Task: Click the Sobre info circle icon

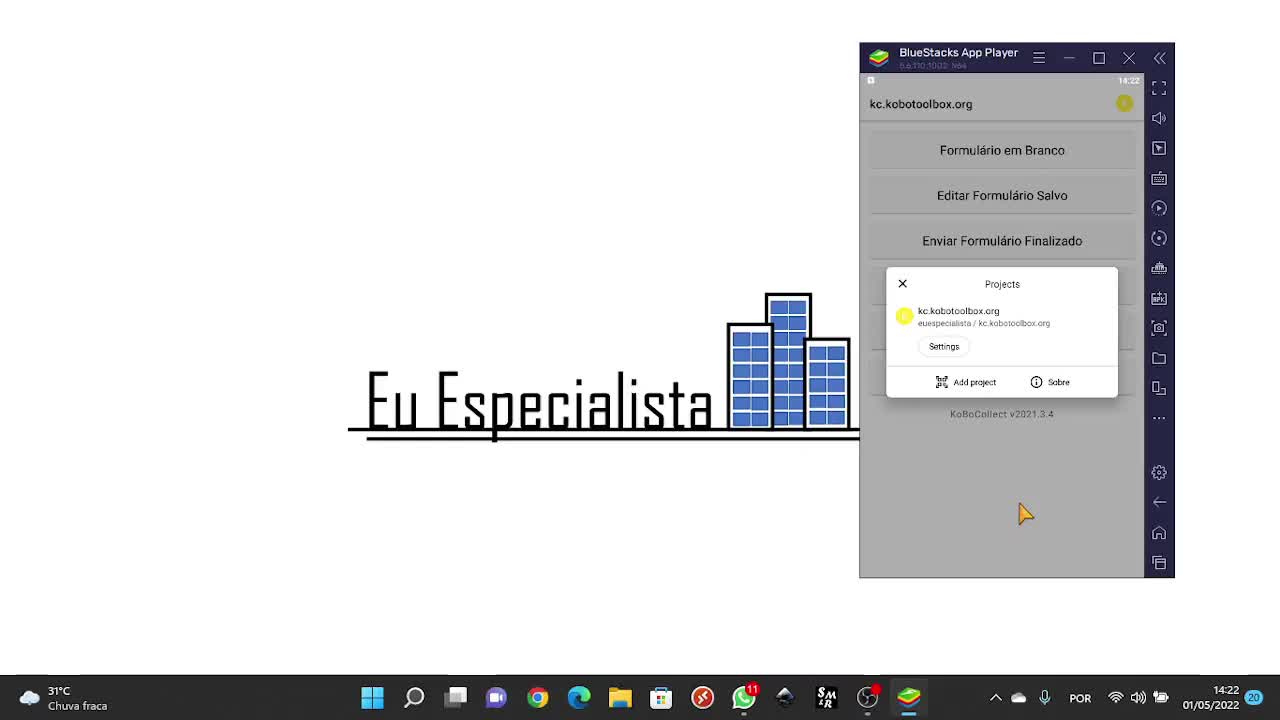Action: pyautogui.click(x=1036, y=382)
